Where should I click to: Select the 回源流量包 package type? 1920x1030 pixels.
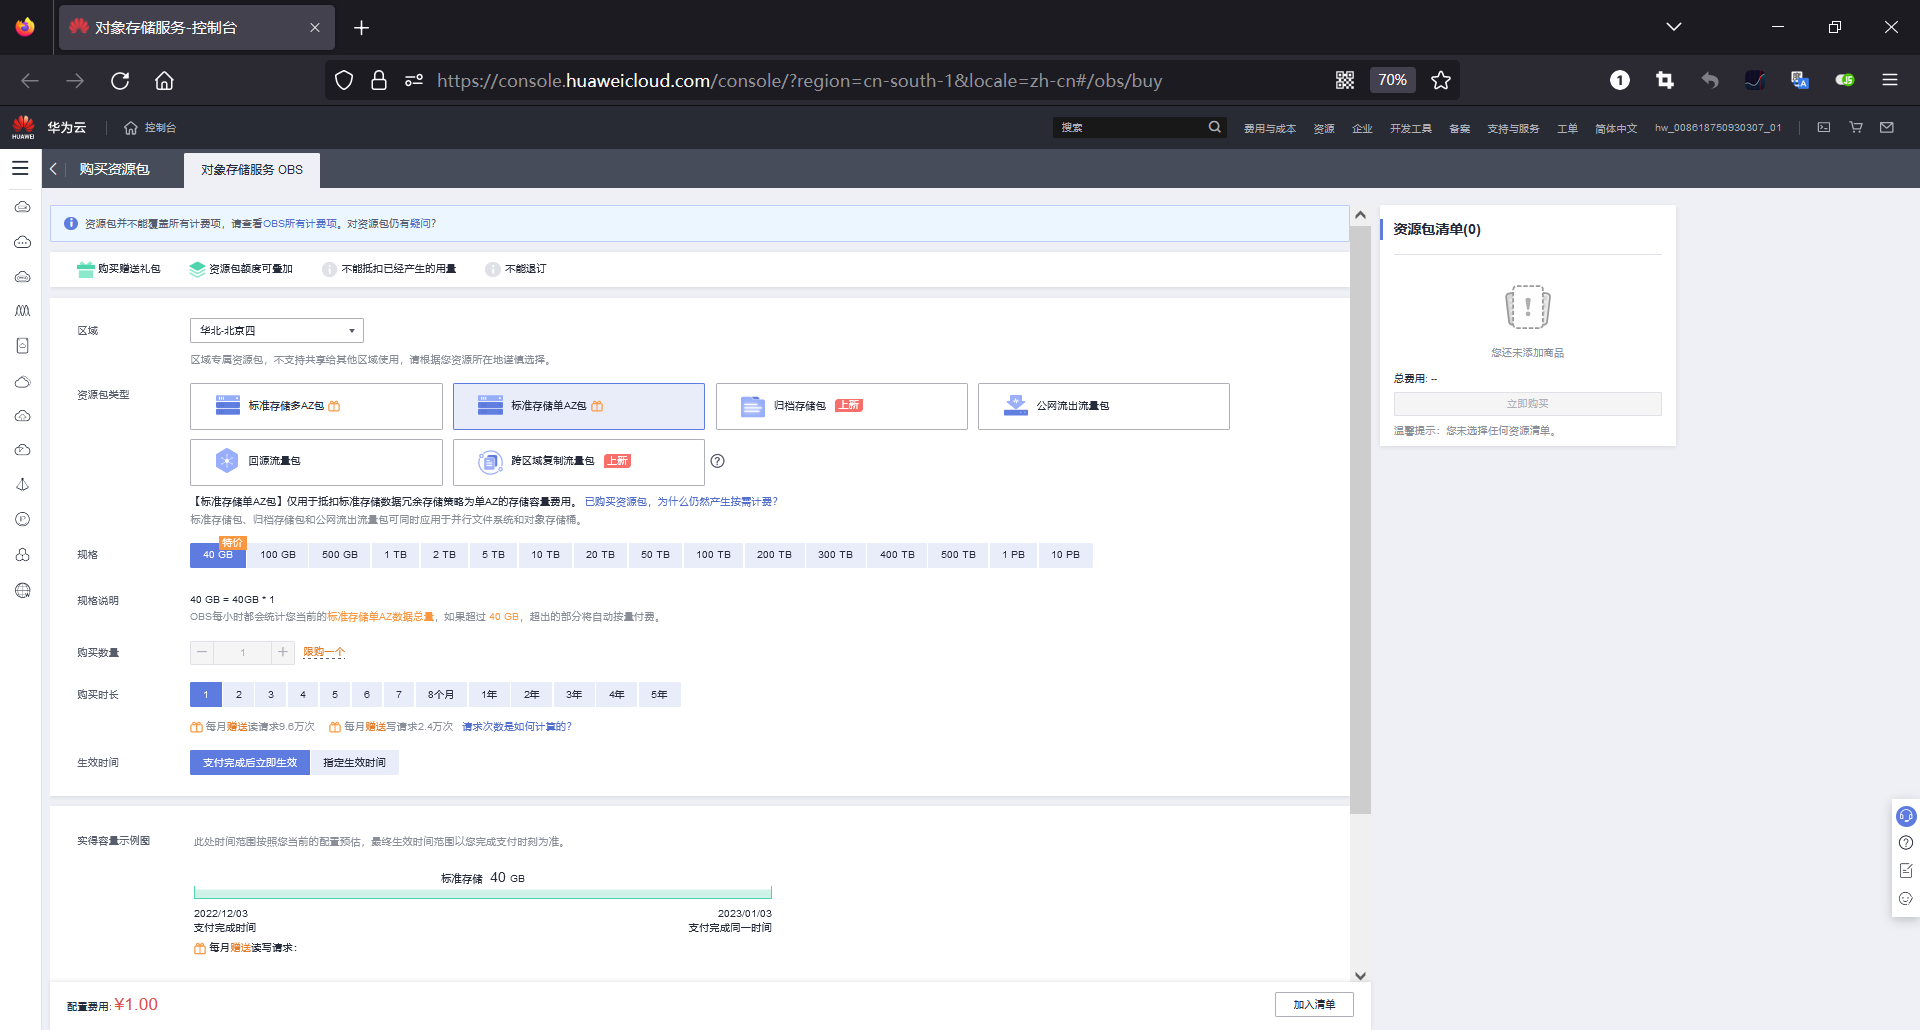(316, 461)
